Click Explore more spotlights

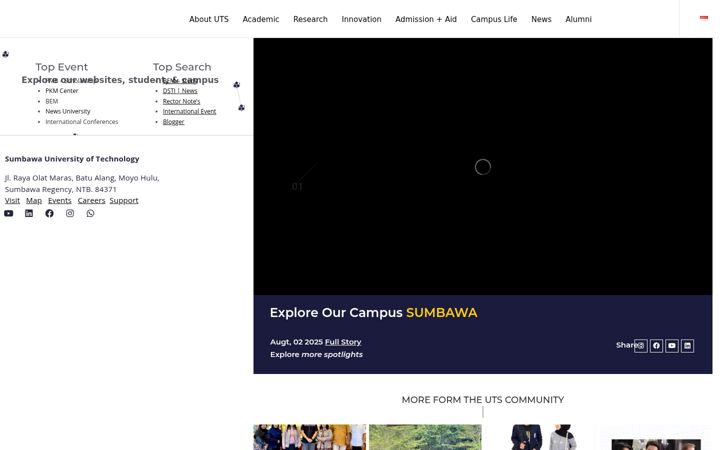pyautogui.click(x=316, y=354)
